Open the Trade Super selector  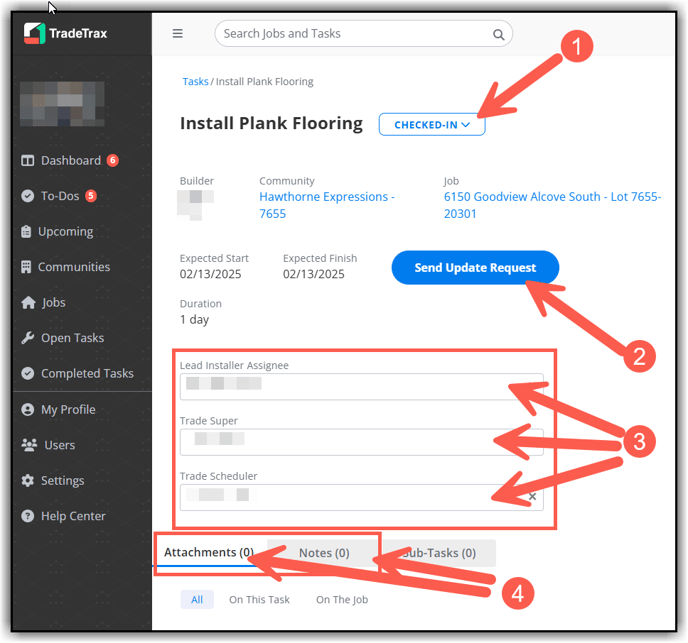(362, 442)
